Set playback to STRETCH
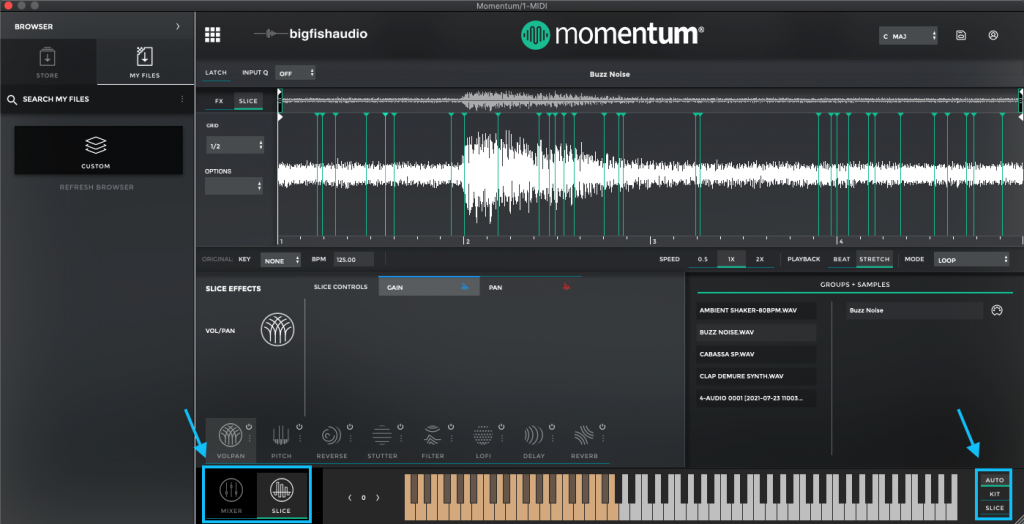This screenshot has width=1024, height=524. coord(874,259)
